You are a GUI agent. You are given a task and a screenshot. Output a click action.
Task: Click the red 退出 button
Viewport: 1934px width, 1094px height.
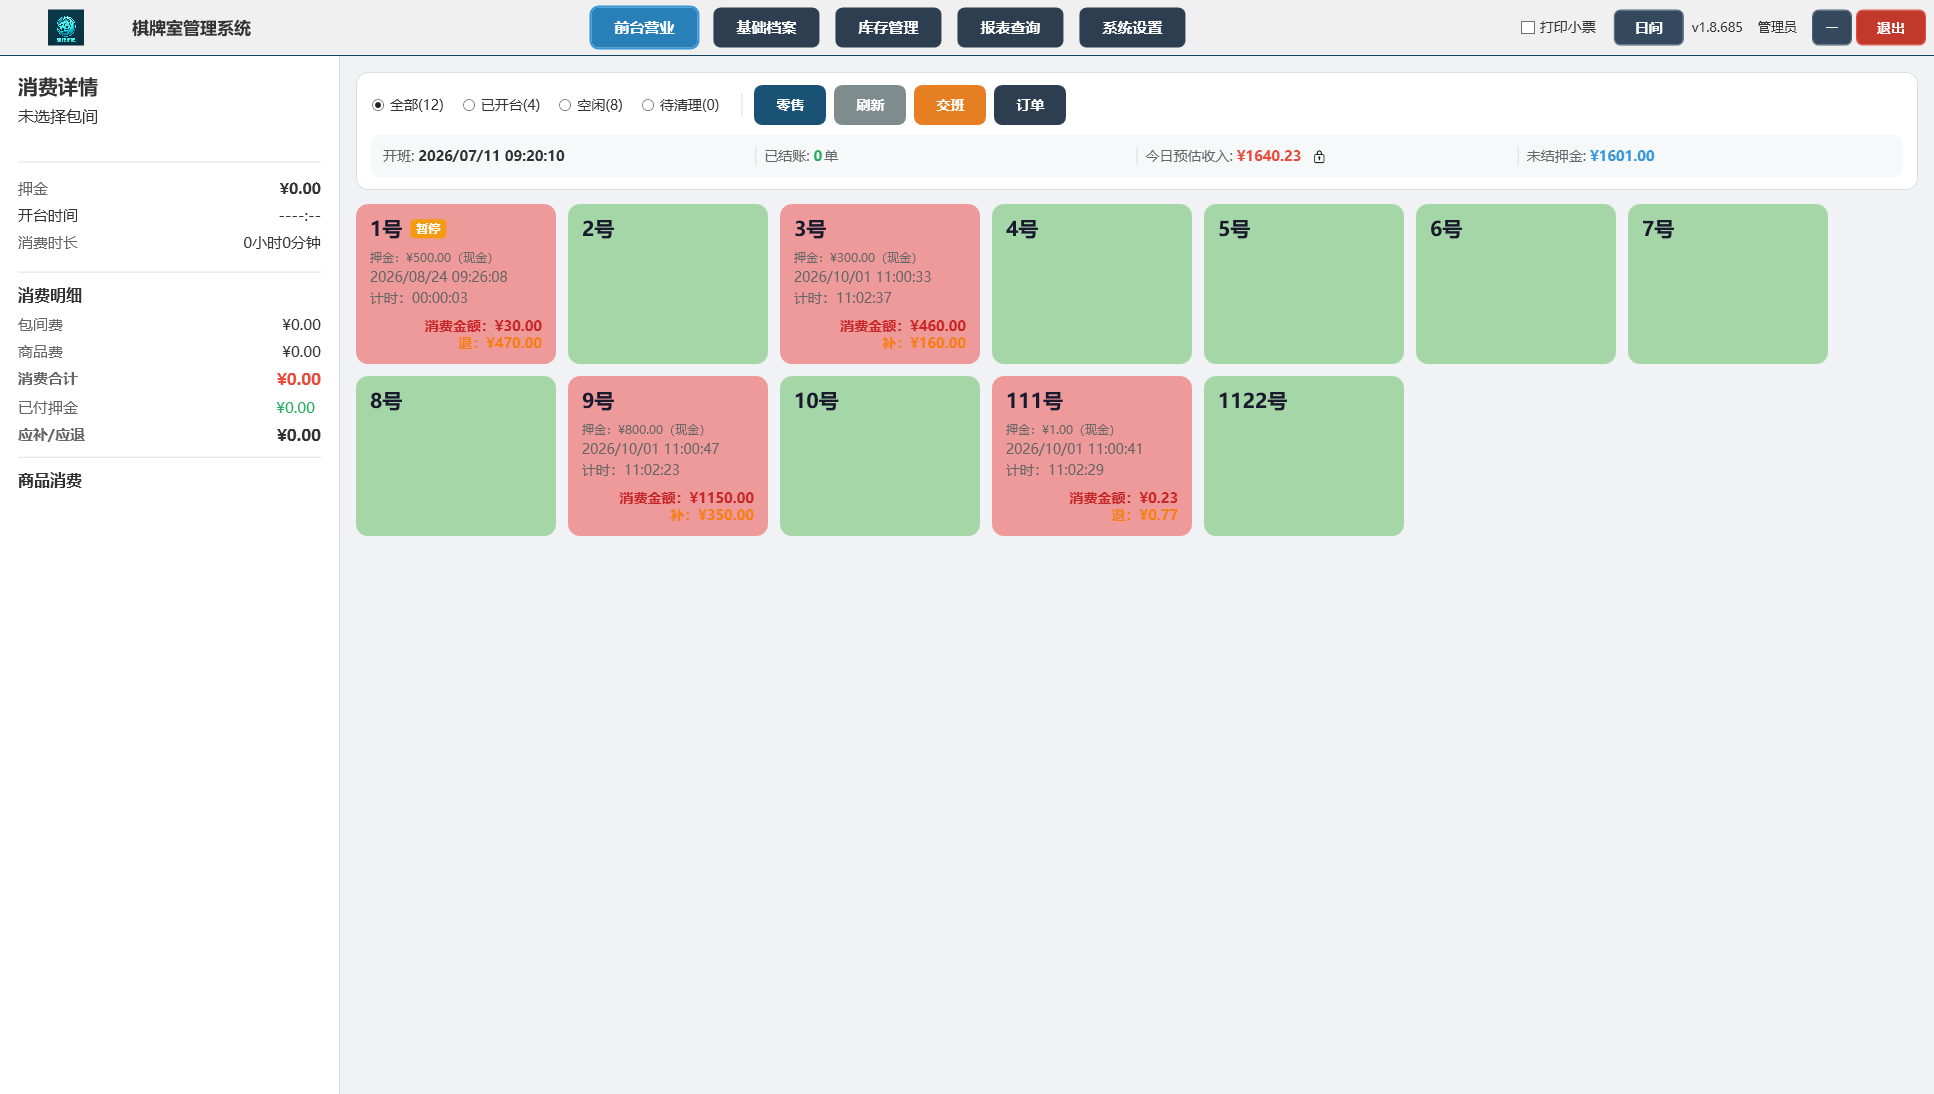pyautogui.click(x=1891, y=28)
